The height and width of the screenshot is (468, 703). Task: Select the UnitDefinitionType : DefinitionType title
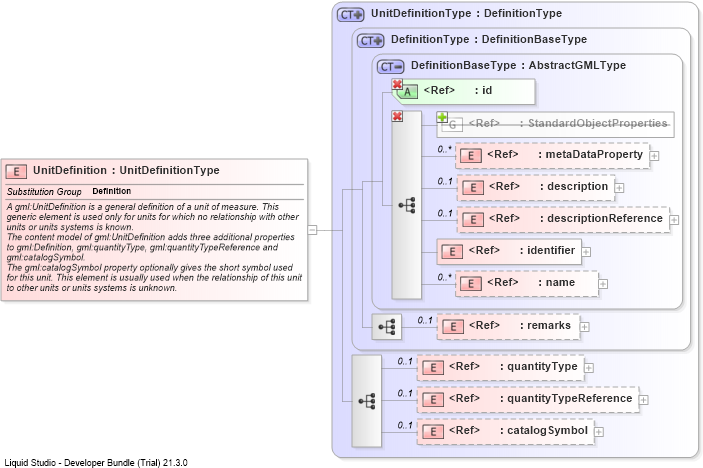pyautogui.click(x=466, y=13)
